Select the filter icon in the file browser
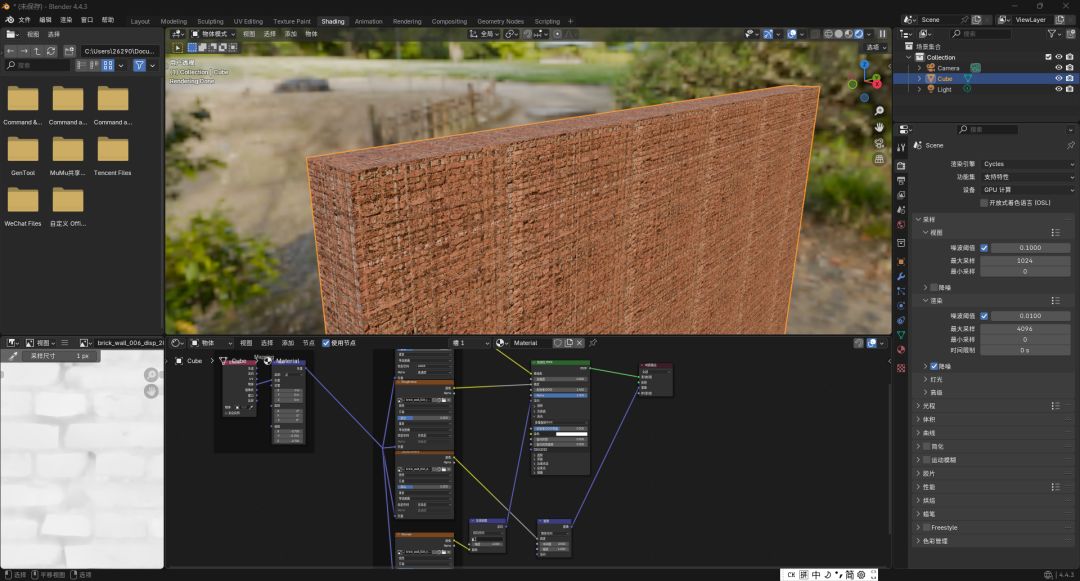This screenshot has height=581, width=1080. point(139,65)
